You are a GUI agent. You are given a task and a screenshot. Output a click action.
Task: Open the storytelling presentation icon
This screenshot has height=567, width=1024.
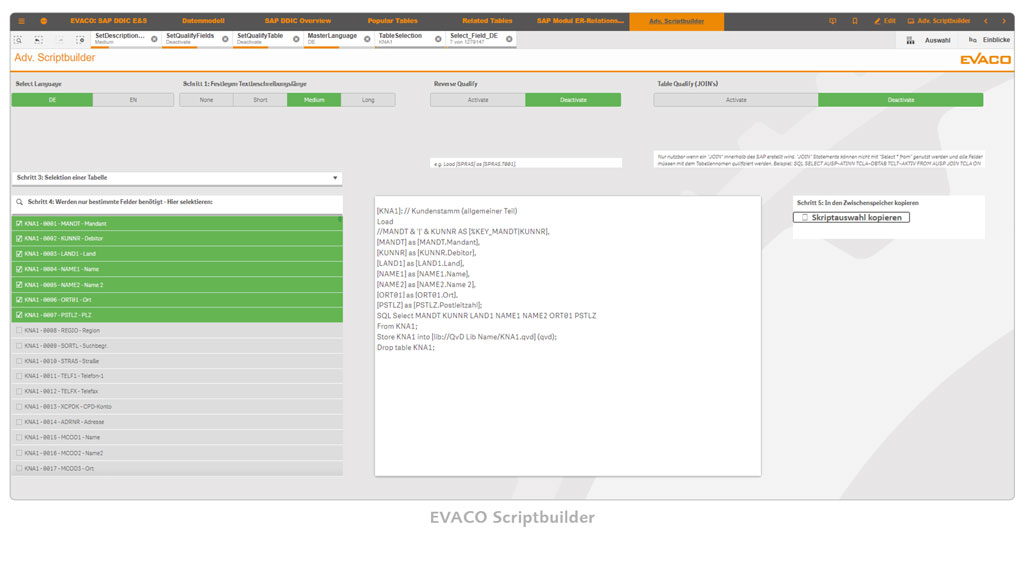(x=833, y=21)
